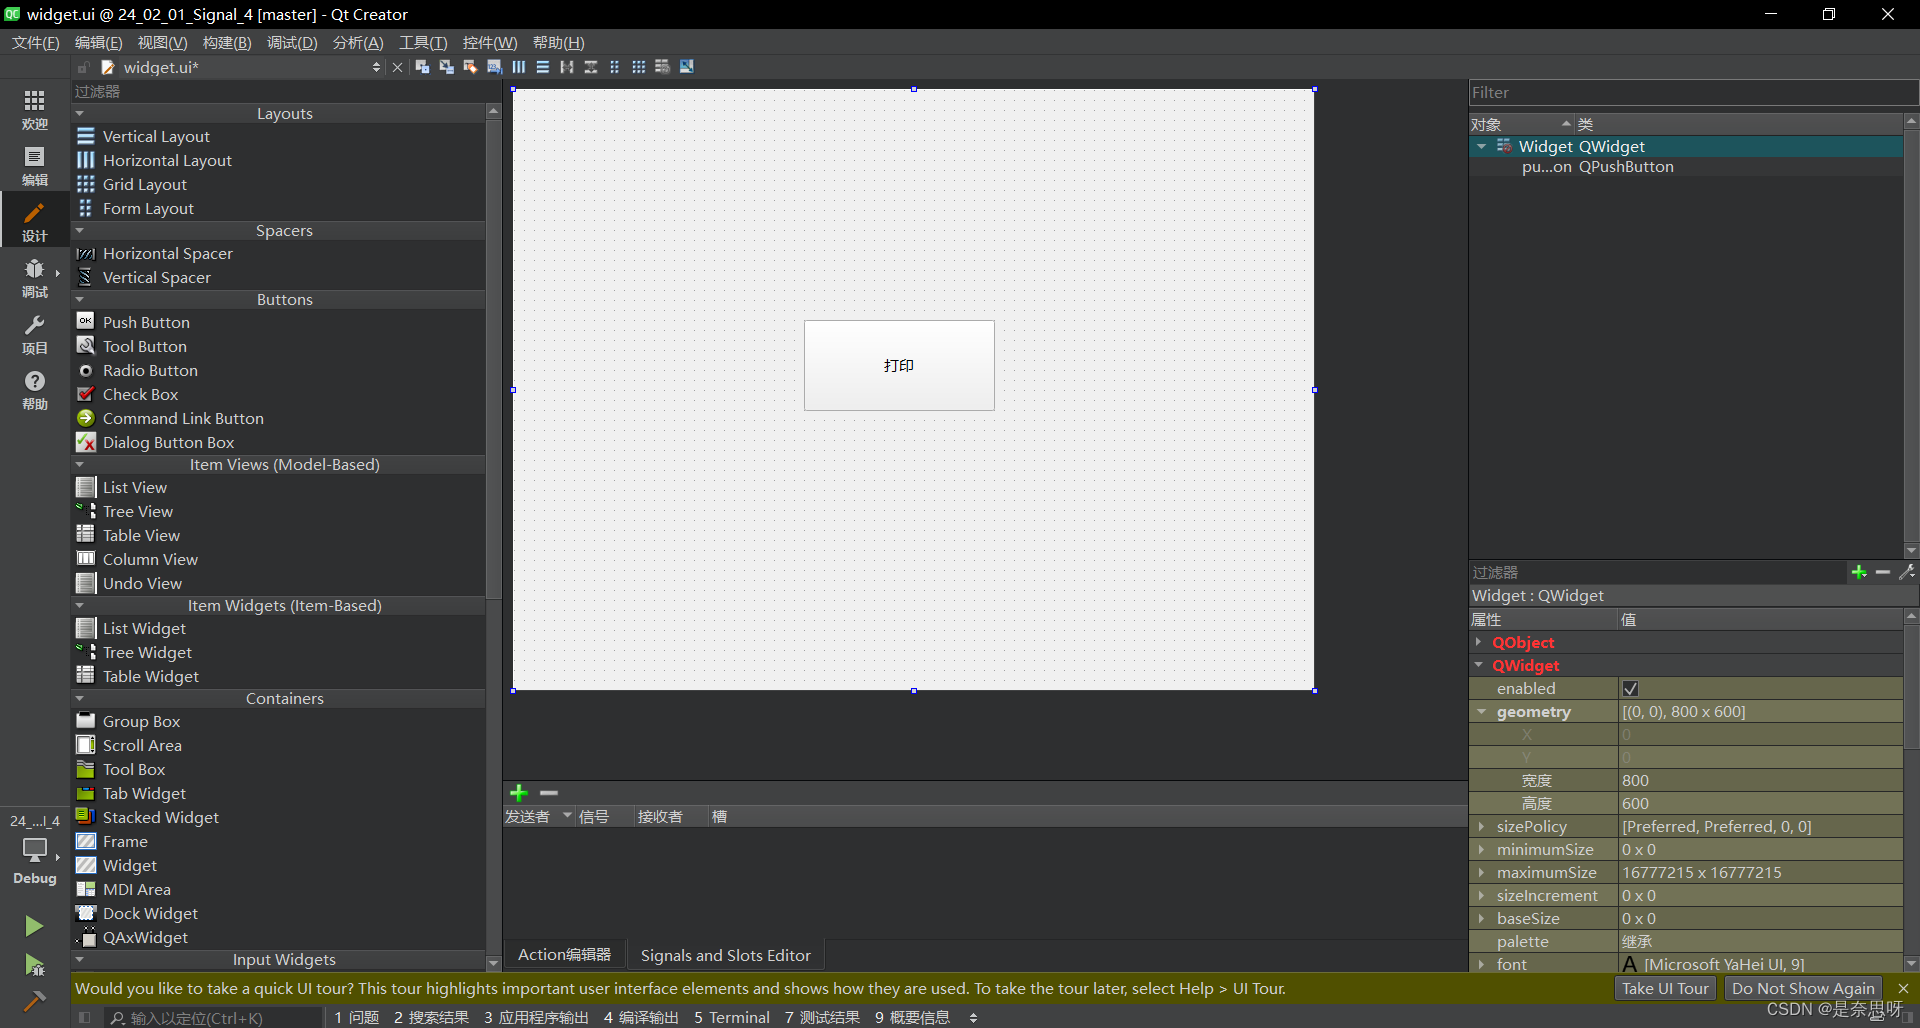Click the Do Not Show Again button
The image size is (1920, 1028).
click(x=1803, y=989)
